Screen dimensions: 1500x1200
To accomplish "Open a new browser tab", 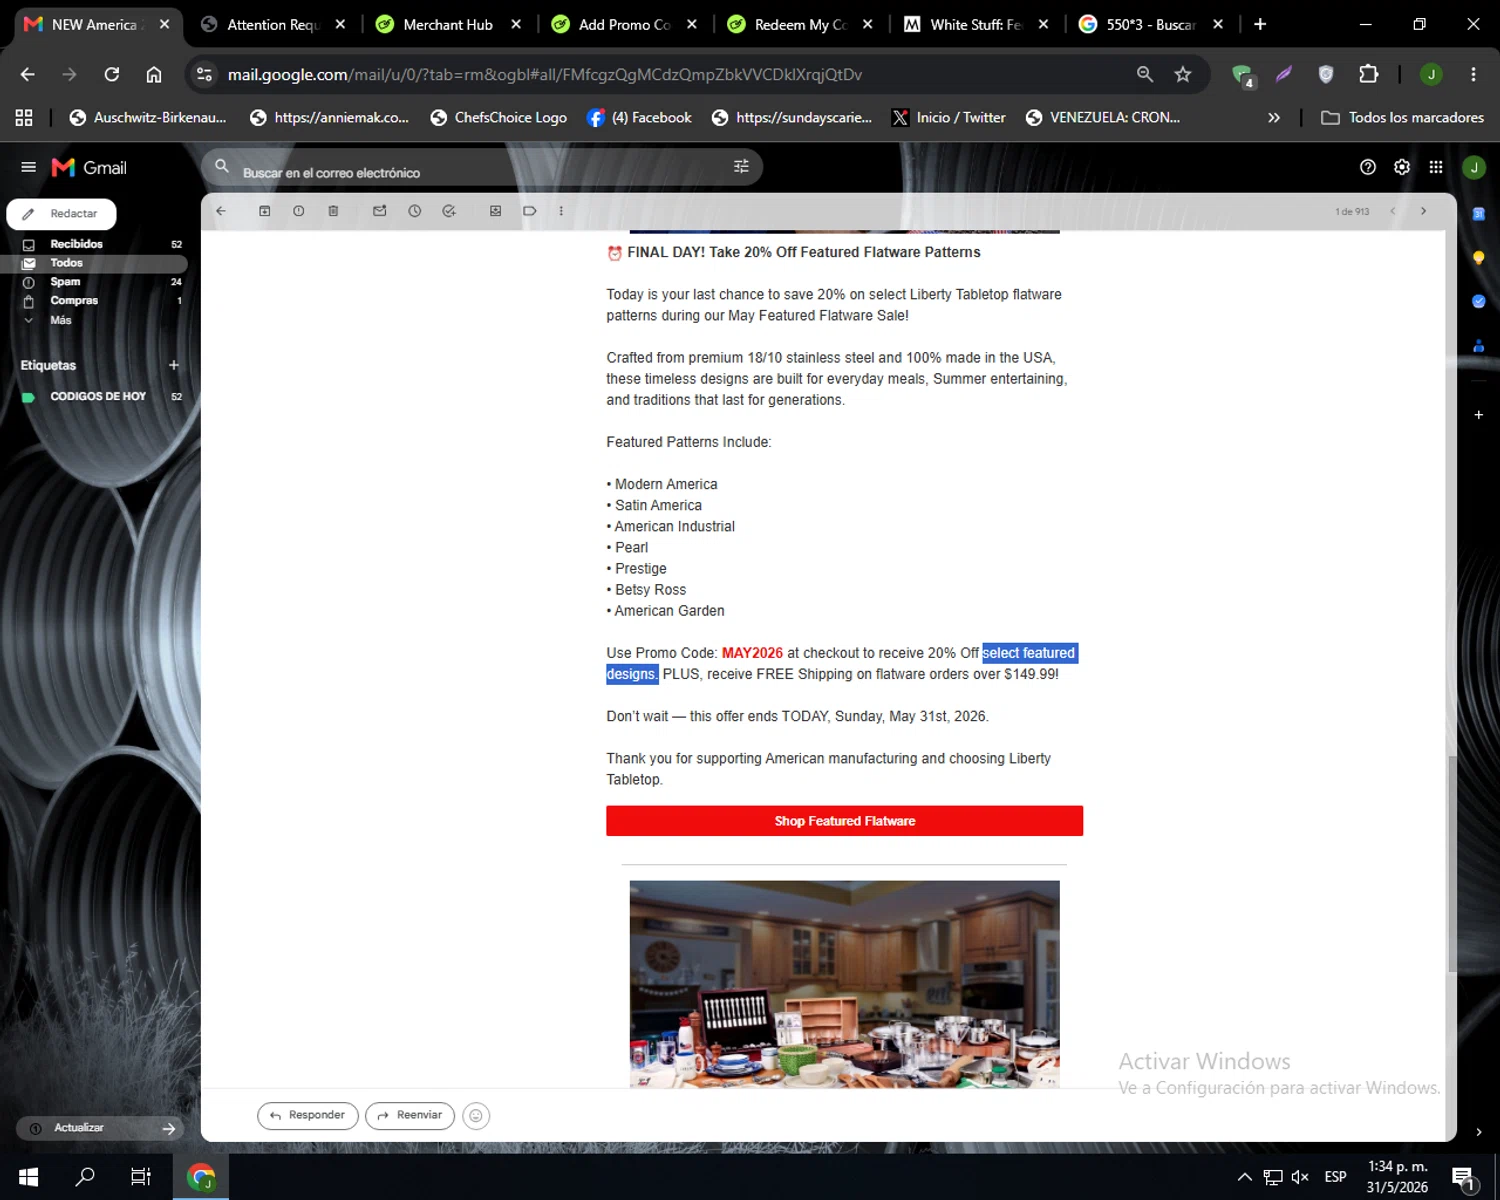I will pyautogui.click(x=1260, y=24).
